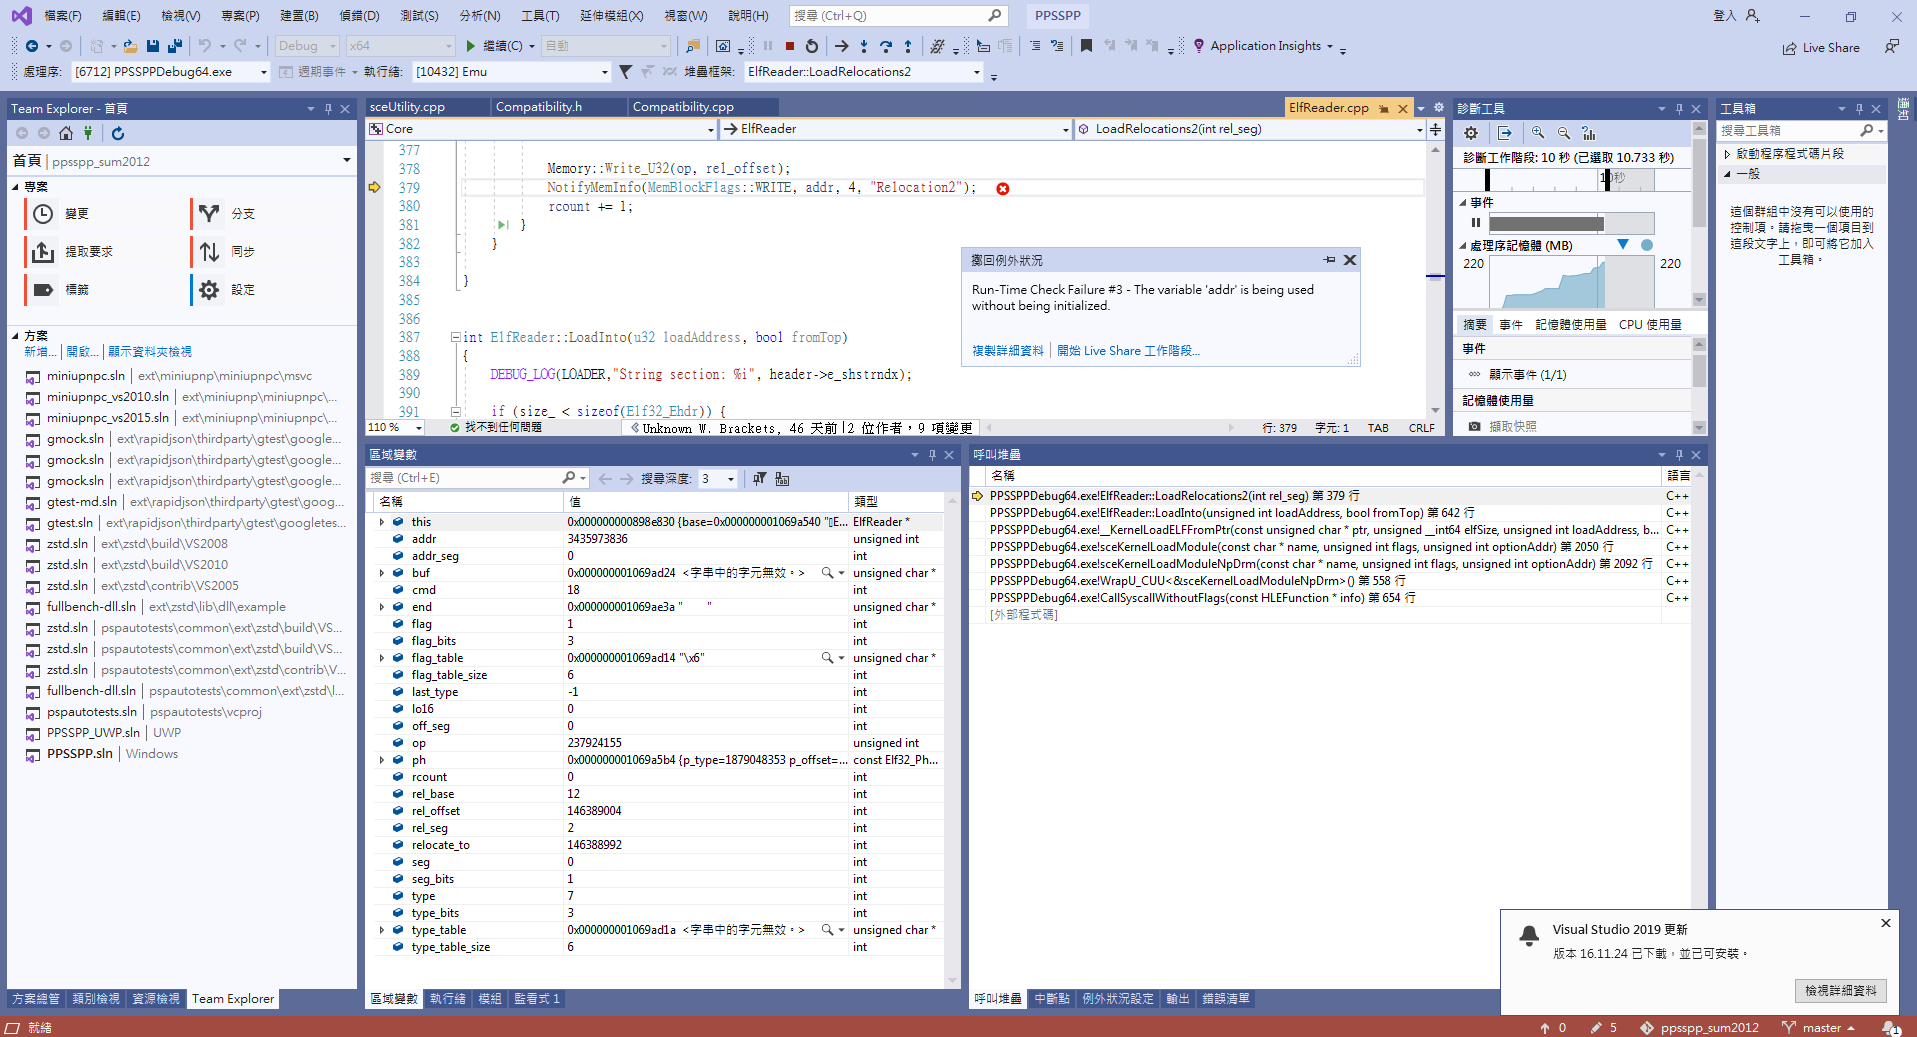
Task: Click the toolbox search field (搜尋工具箱)
Action: (1801, 131)
